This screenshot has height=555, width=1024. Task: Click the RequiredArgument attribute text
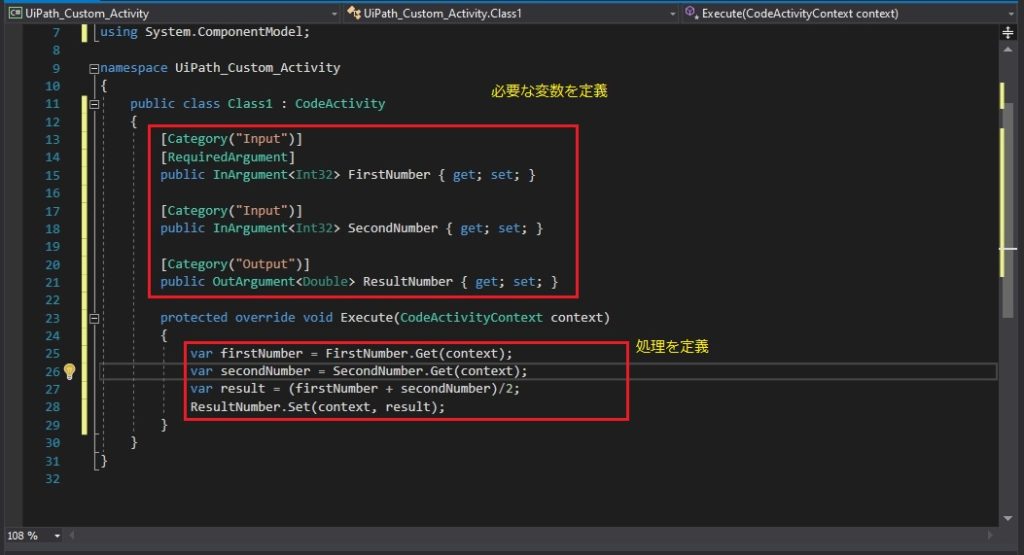[227, 157]
